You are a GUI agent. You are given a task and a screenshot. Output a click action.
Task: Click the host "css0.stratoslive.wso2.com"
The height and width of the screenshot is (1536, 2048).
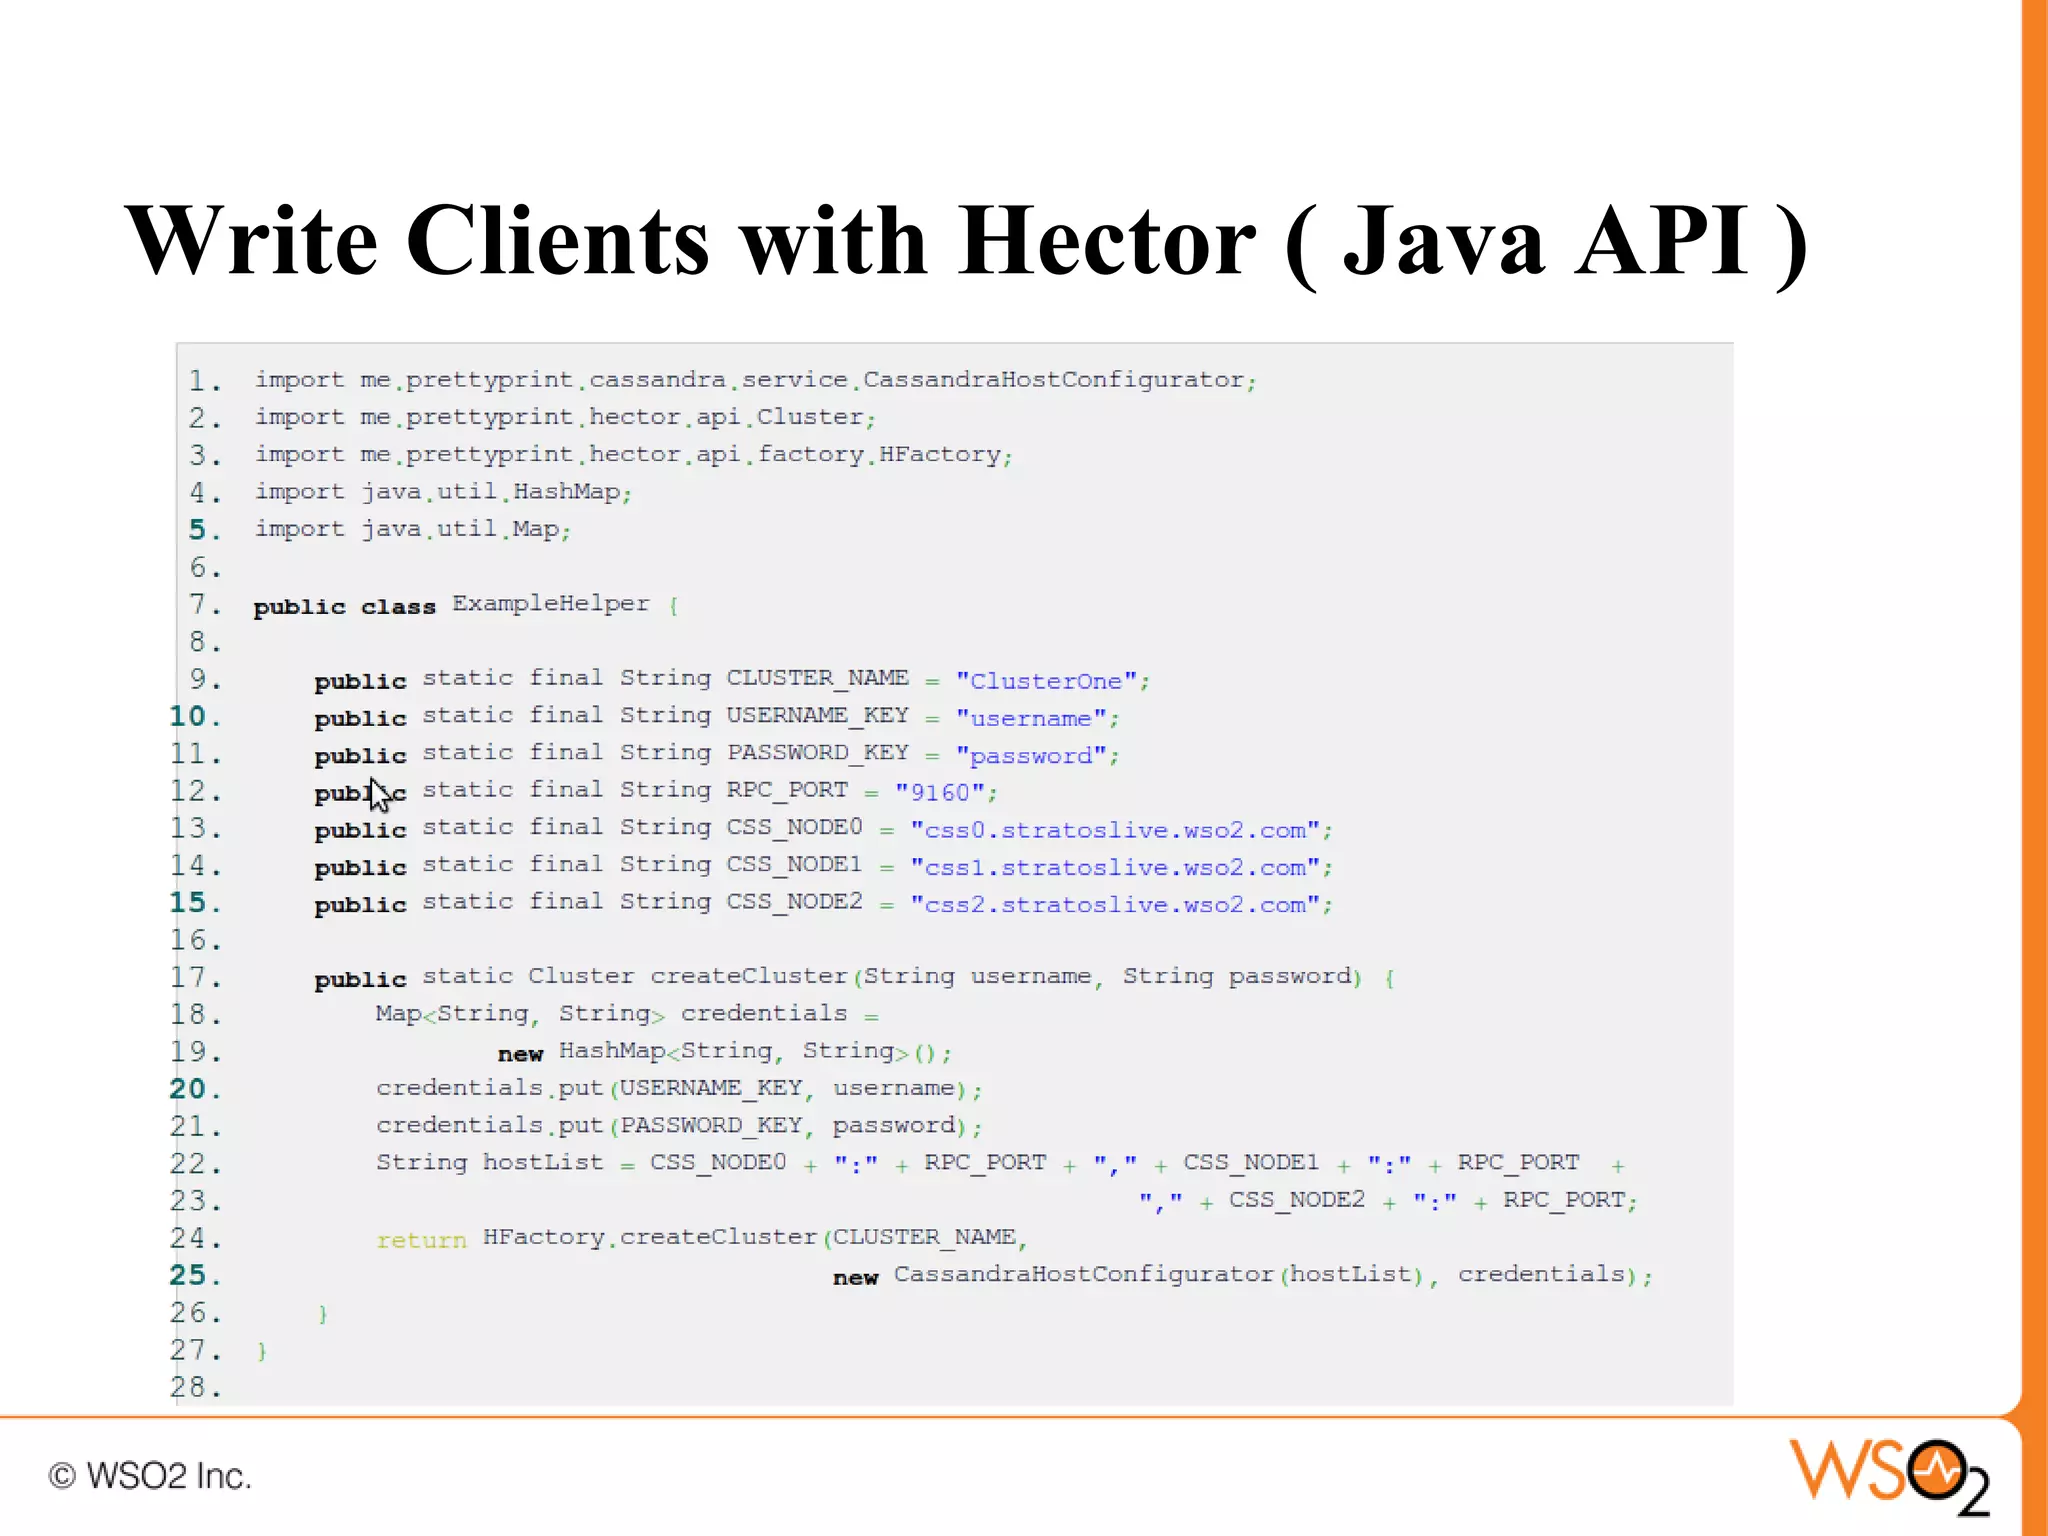pos(1115,830)
